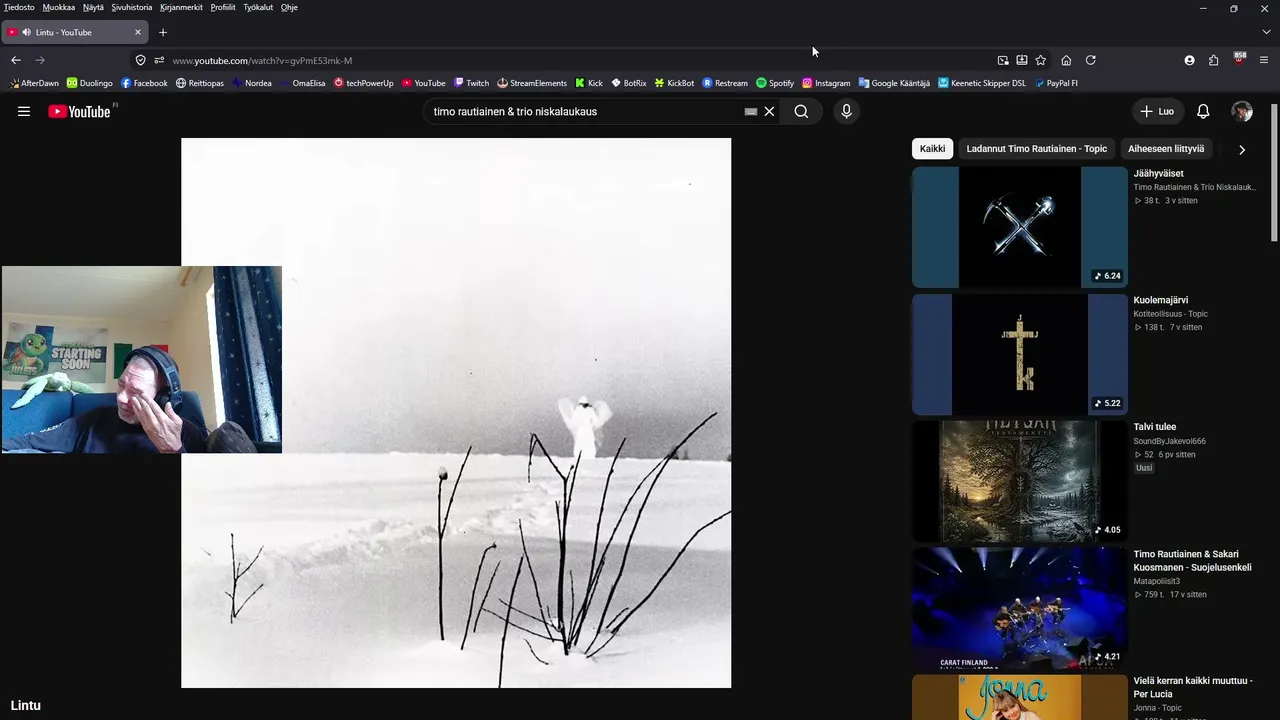The image size is (1280, 720).
Task: Click the picture-in-picture icon in address bar
Action: 1003,60
